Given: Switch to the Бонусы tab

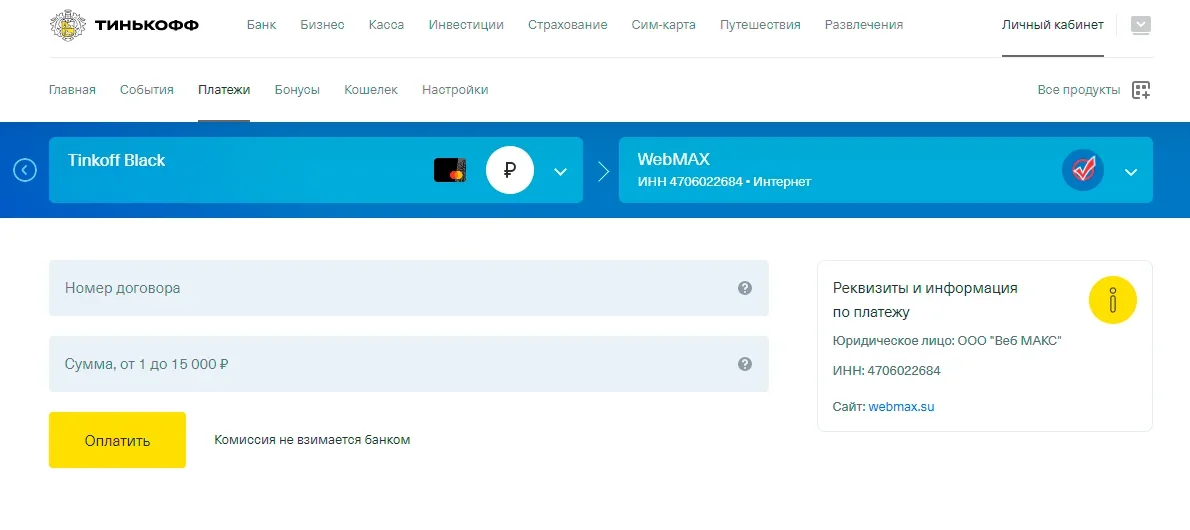Looking at the screenshot, I should [298, 90].
